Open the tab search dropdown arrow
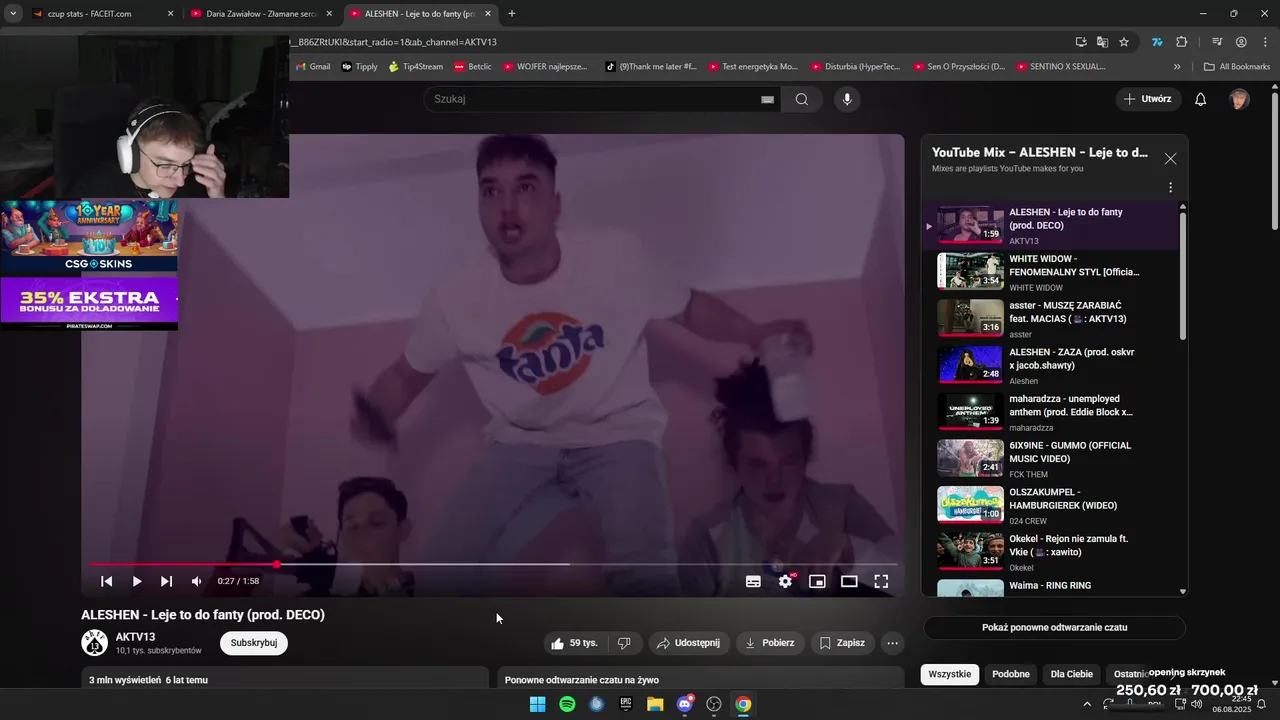 13,14
